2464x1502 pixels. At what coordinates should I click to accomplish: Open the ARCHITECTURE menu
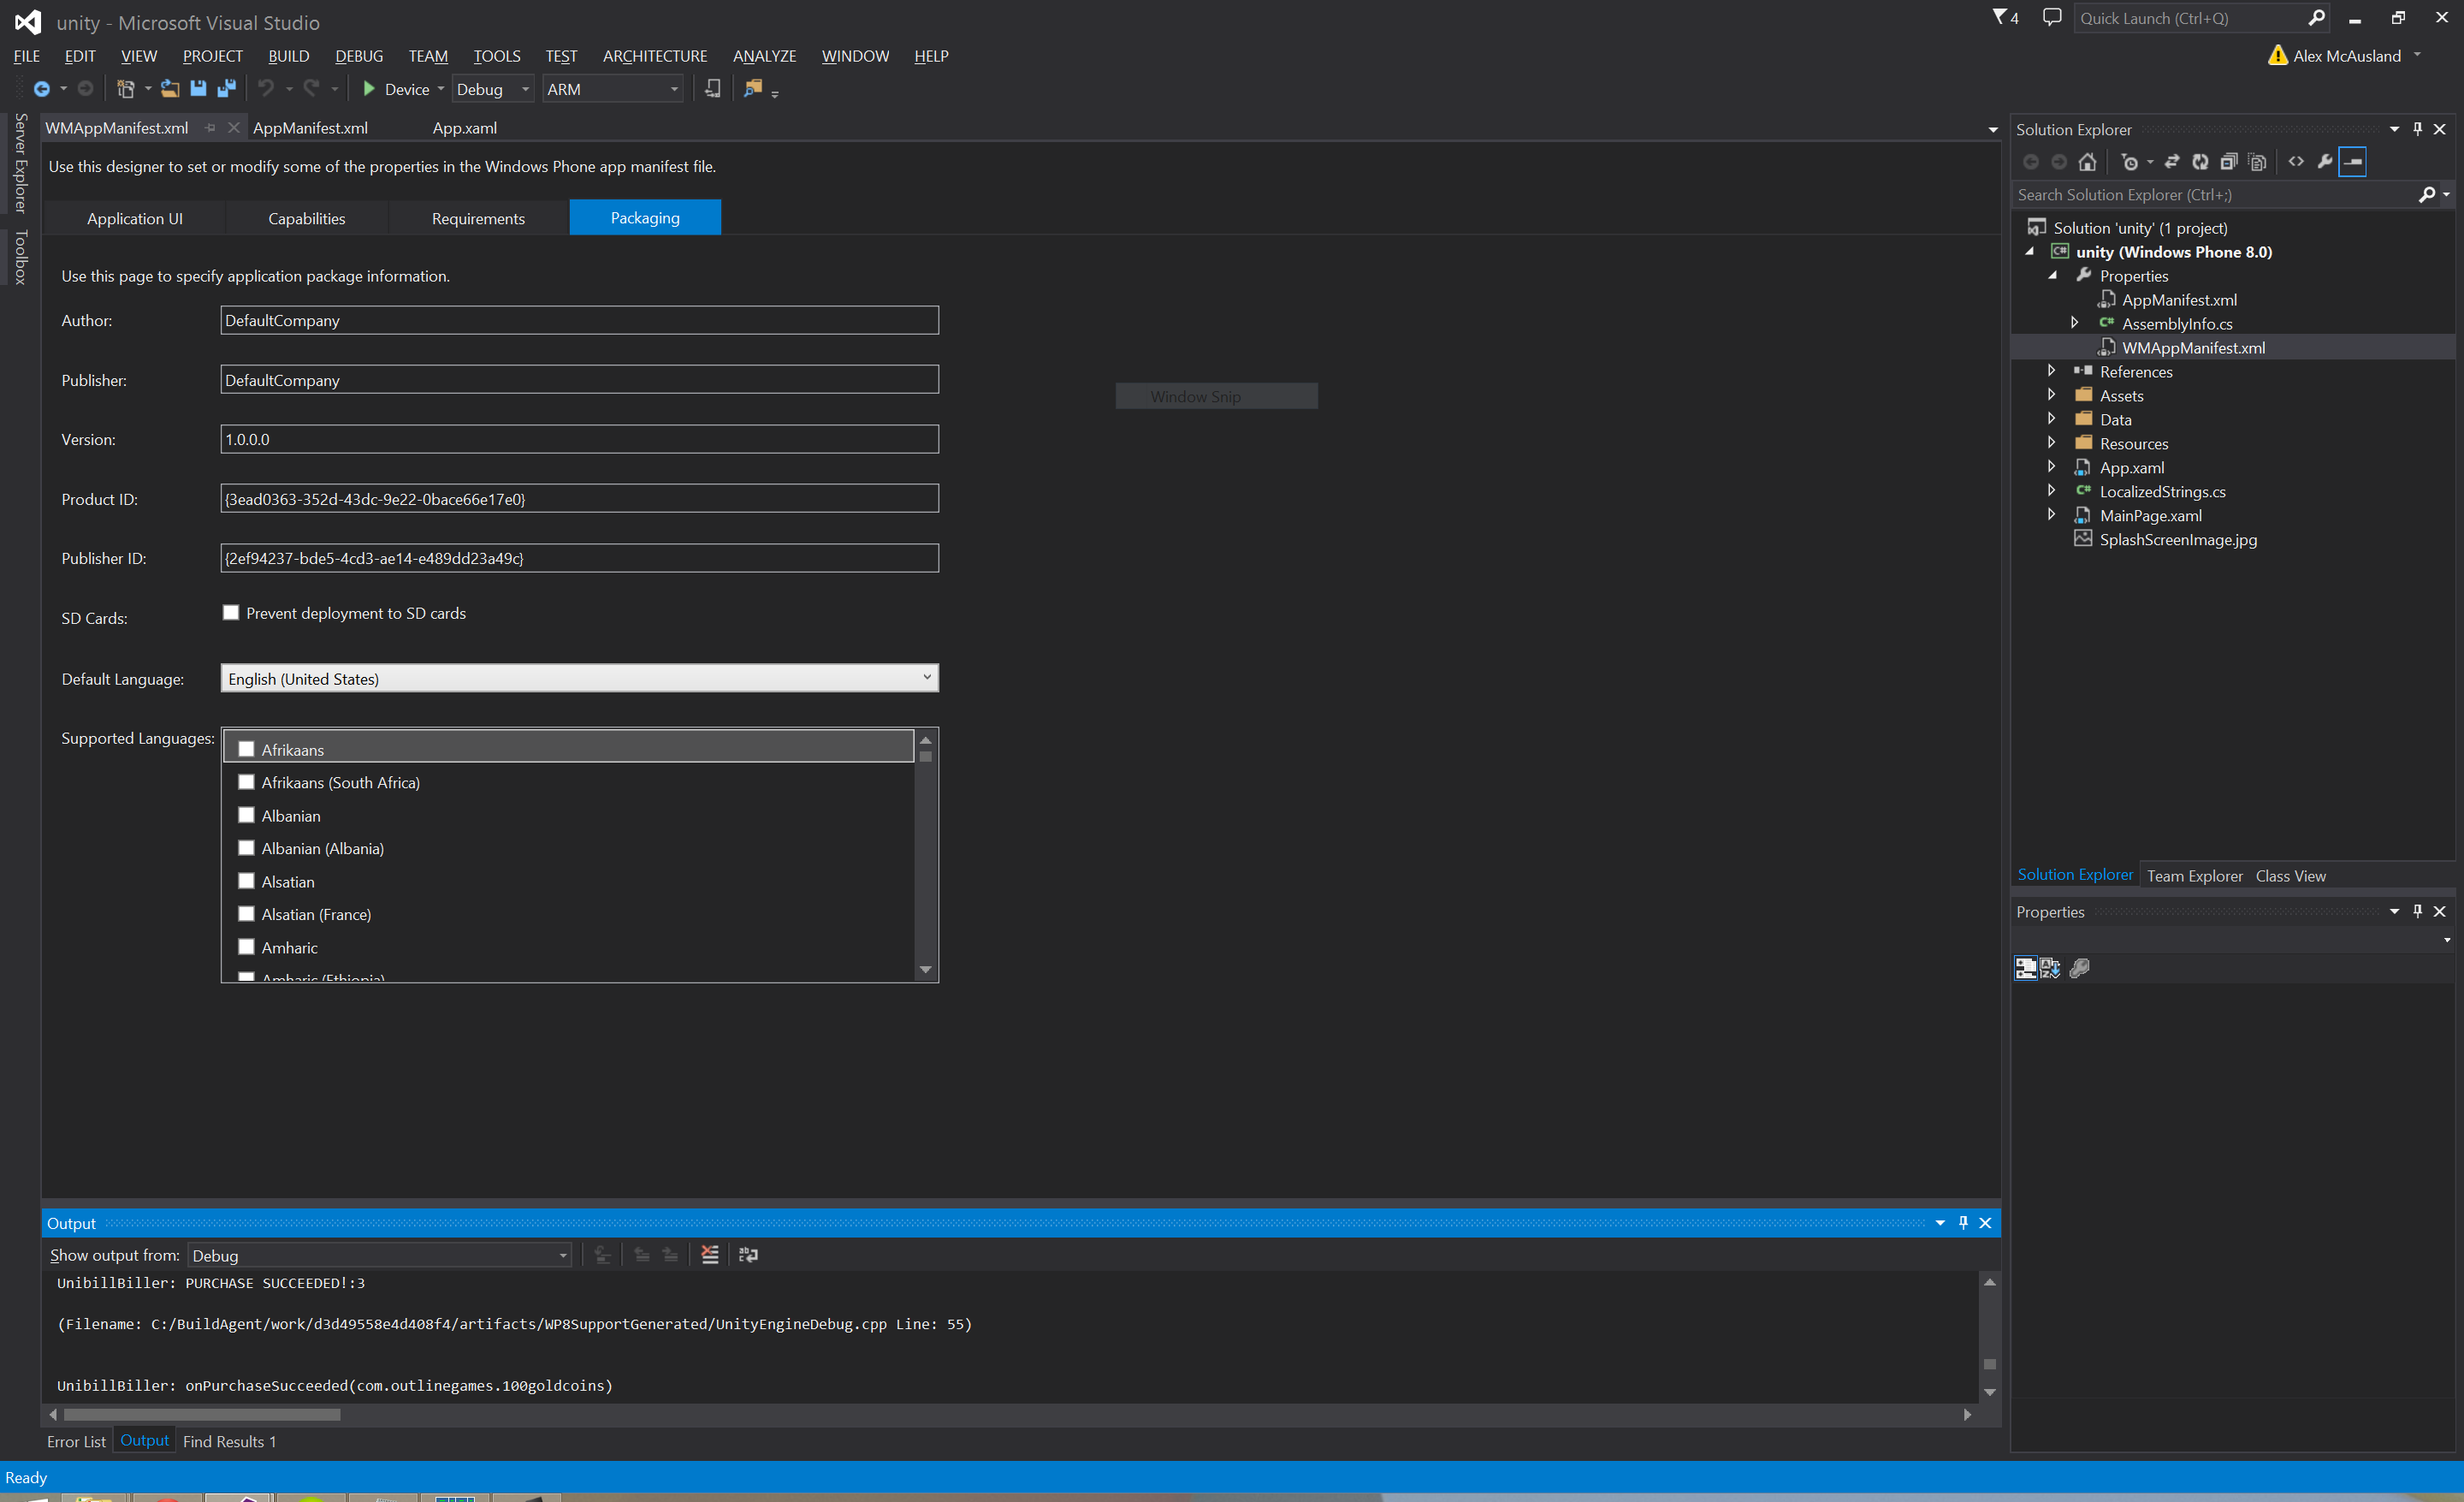655,56
